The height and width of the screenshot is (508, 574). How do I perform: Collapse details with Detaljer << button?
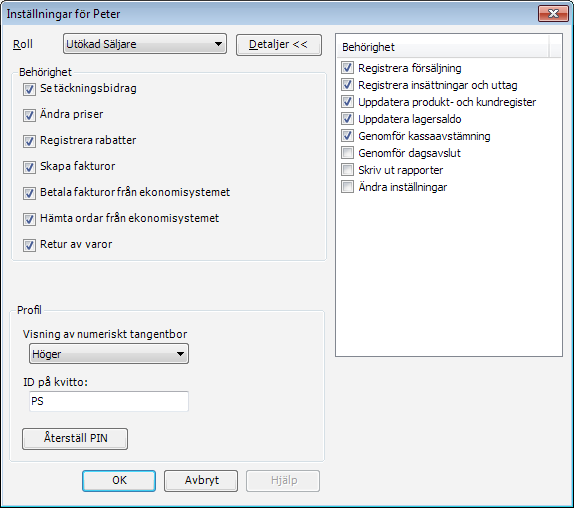click(279, 45)
